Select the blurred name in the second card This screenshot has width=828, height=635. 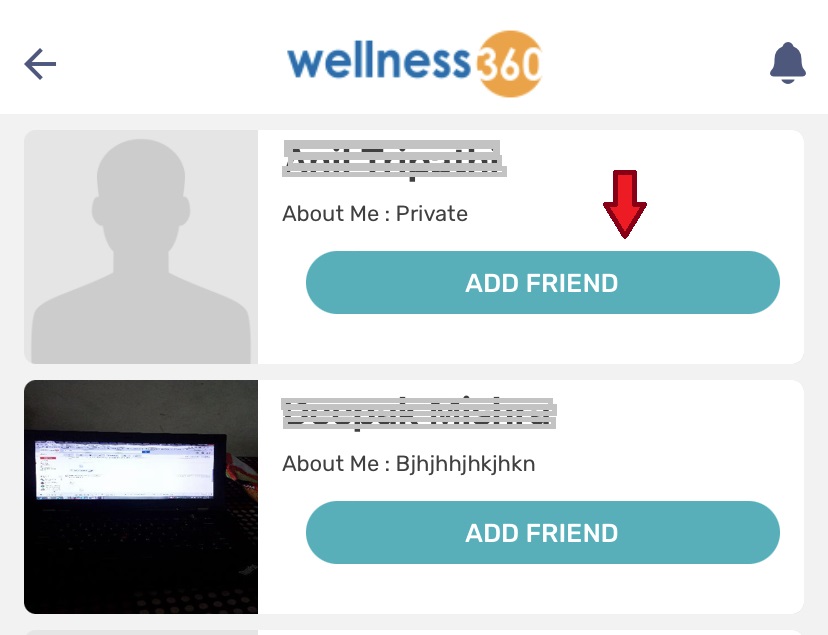tap(419, 413)
